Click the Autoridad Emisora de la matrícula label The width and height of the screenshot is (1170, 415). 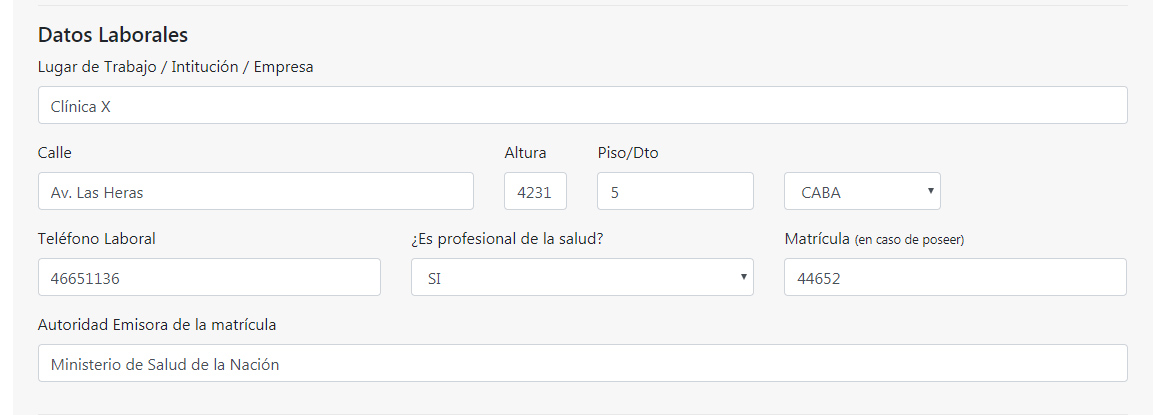(157, 325)
